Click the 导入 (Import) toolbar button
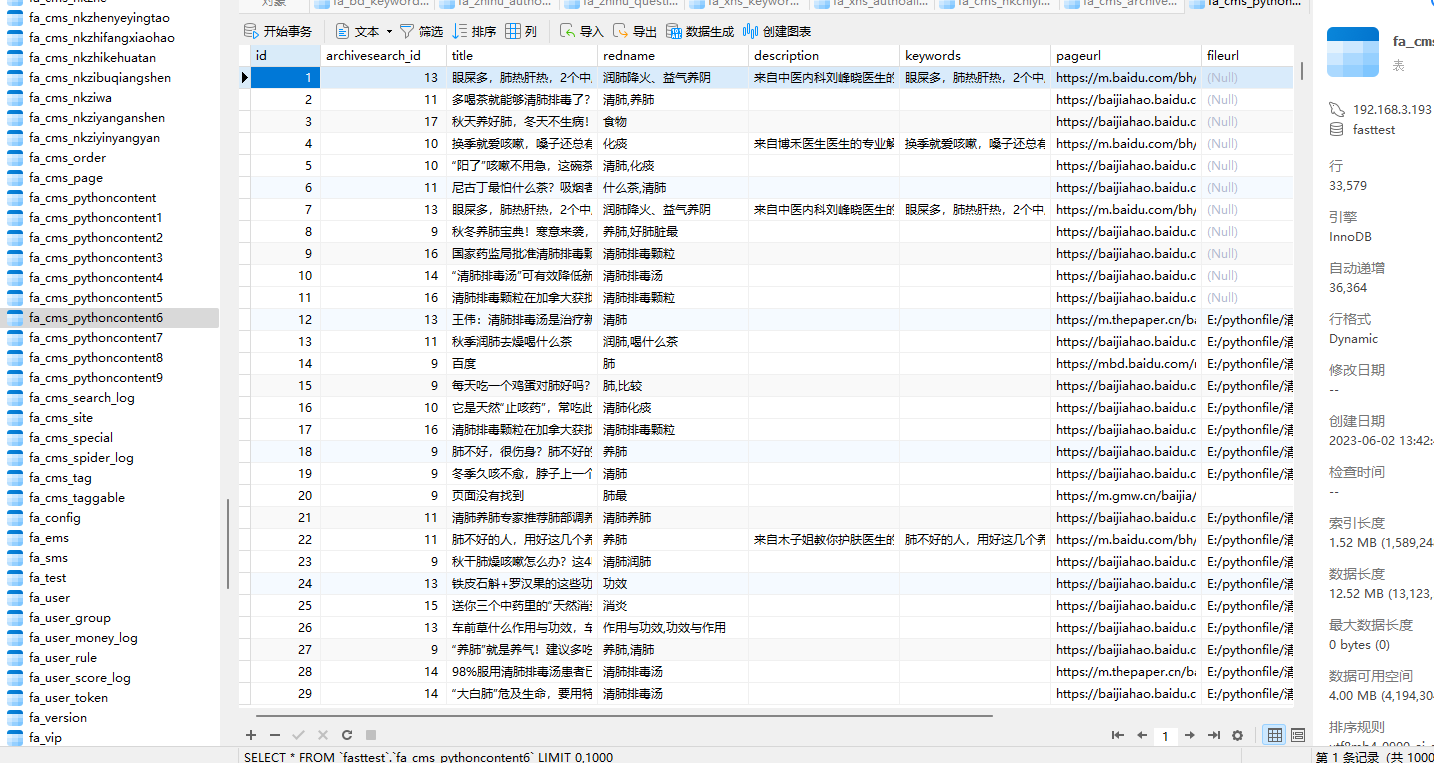This screenshot has height=763, width=1434. (581, 32)
